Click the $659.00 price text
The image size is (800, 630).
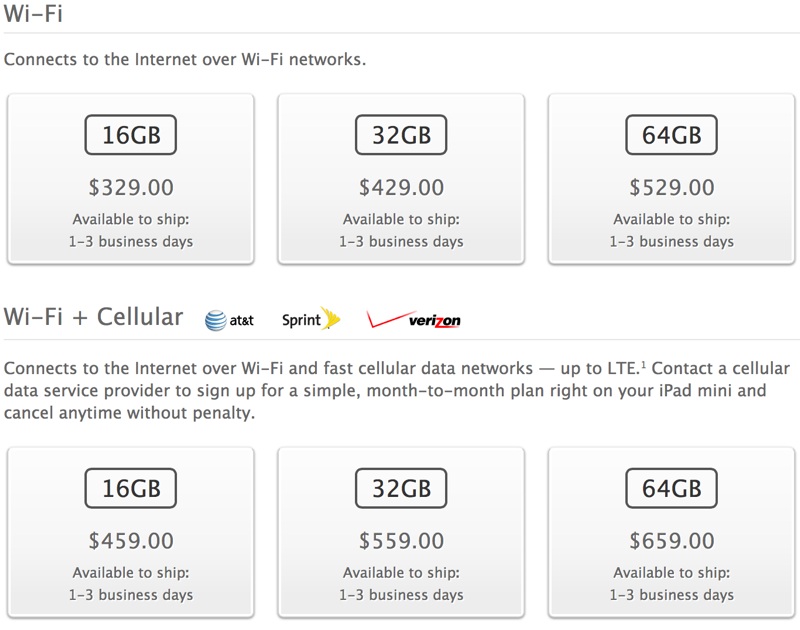click(x=671, y=541)
